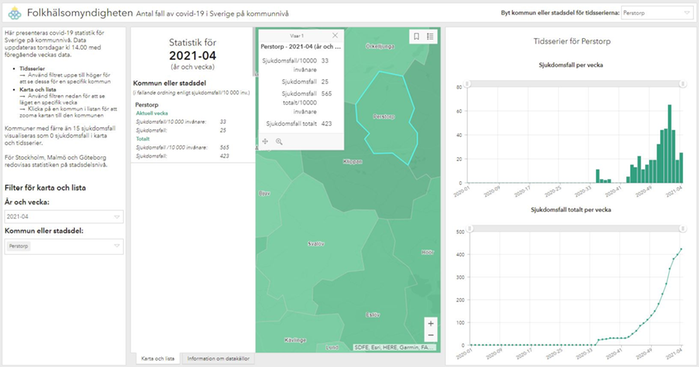Click Aktuell vecka label in list
This screenshot has height=367, width=699.
point(152,113)
